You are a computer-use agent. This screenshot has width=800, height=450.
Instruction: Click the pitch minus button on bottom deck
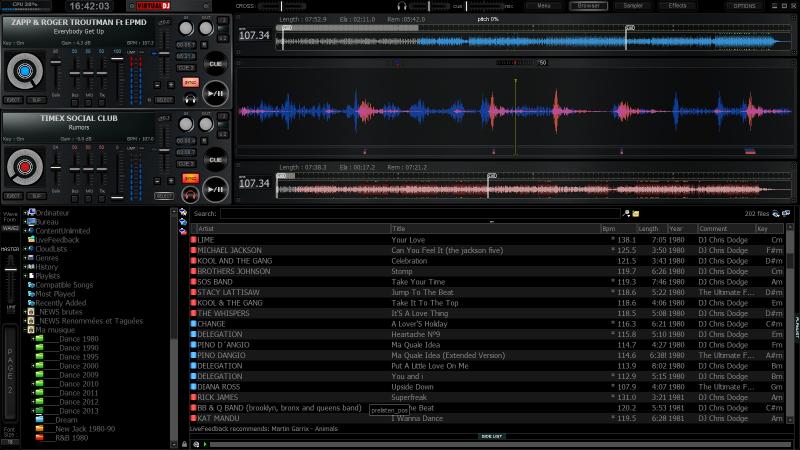157,181
